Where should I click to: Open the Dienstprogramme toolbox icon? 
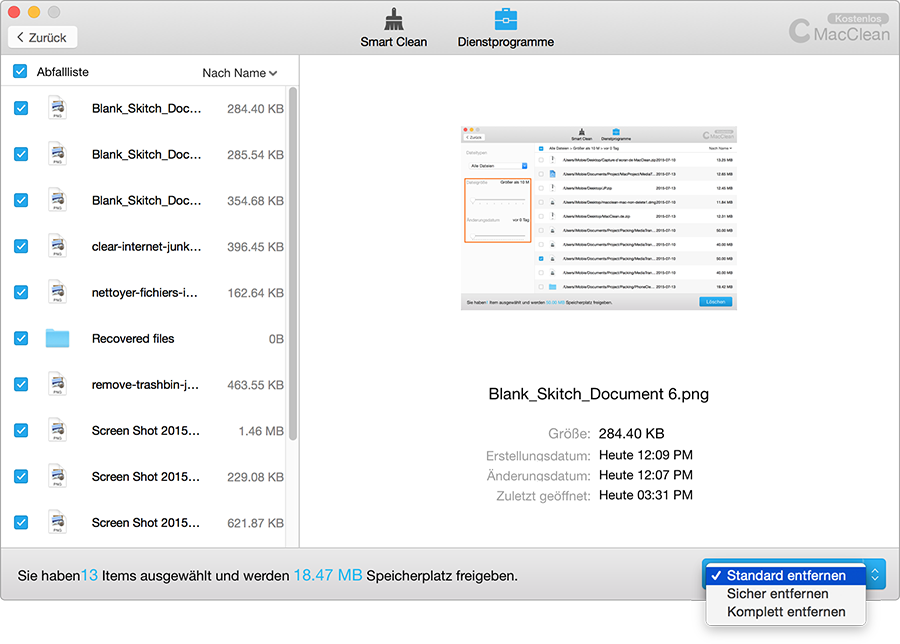coord(506,20)
